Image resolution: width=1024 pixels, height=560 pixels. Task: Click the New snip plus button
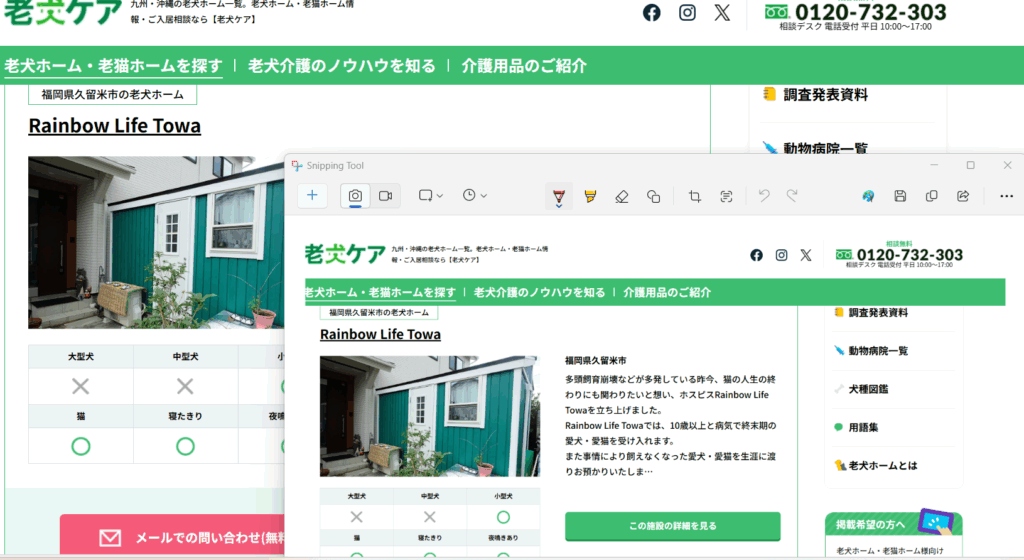click(x=312, y=196)
